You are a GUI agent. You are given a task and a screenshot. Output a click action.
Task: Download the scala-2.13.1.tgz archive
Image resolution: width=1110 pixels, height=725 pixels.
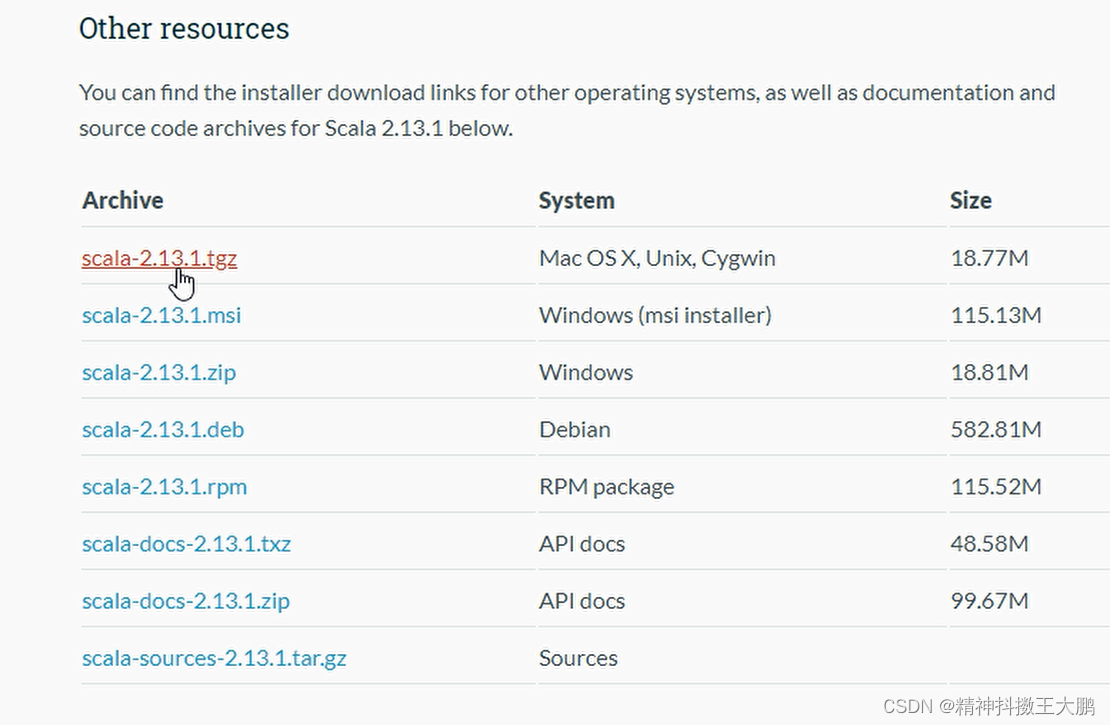(159, 258)
